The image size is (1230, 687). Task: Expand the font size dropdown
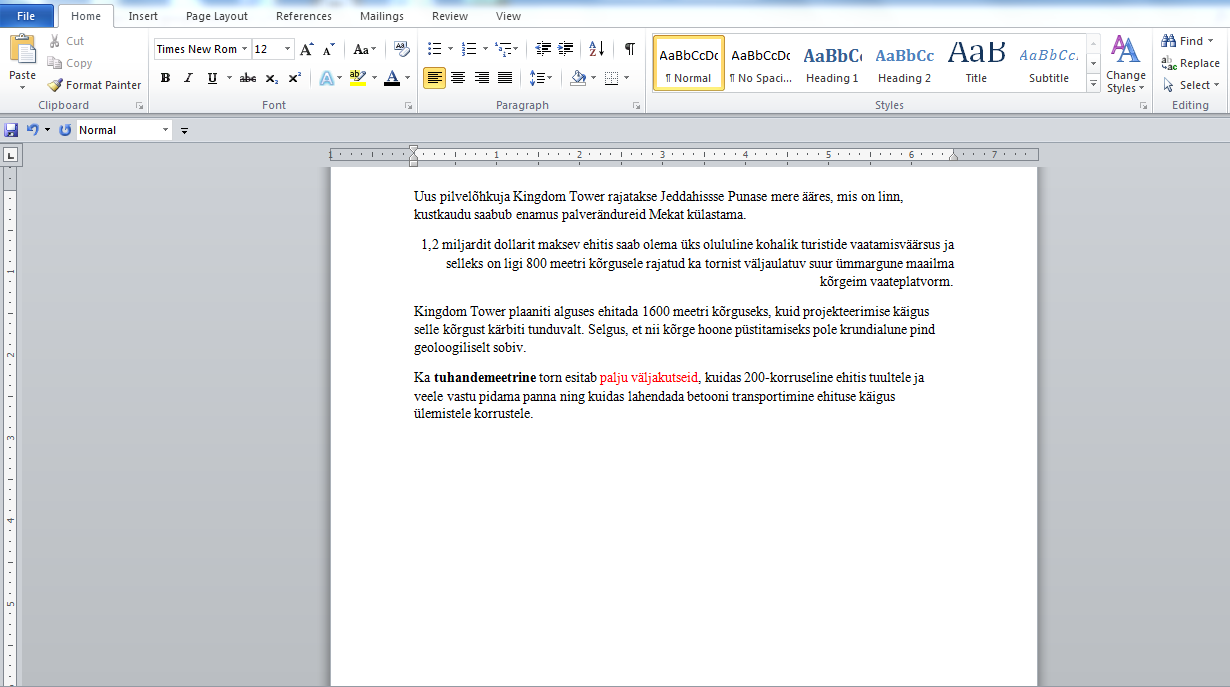pyautogui.click(x=288, y=49)
